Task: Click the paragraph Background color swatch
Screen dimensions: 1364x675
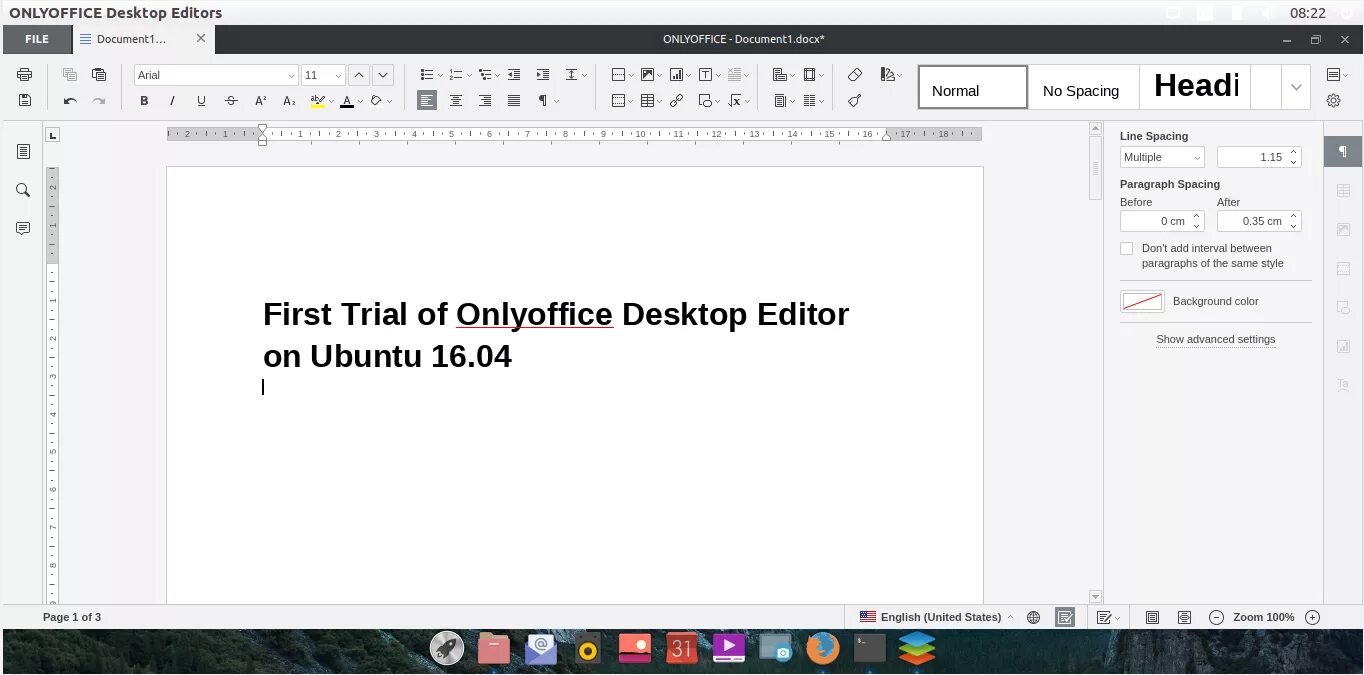Action: 1142,301
